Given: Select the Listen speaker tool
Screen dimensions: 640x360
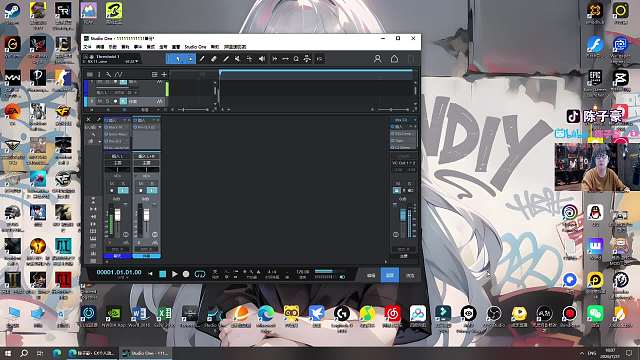Looking at the screenshot, I should 262,59.
